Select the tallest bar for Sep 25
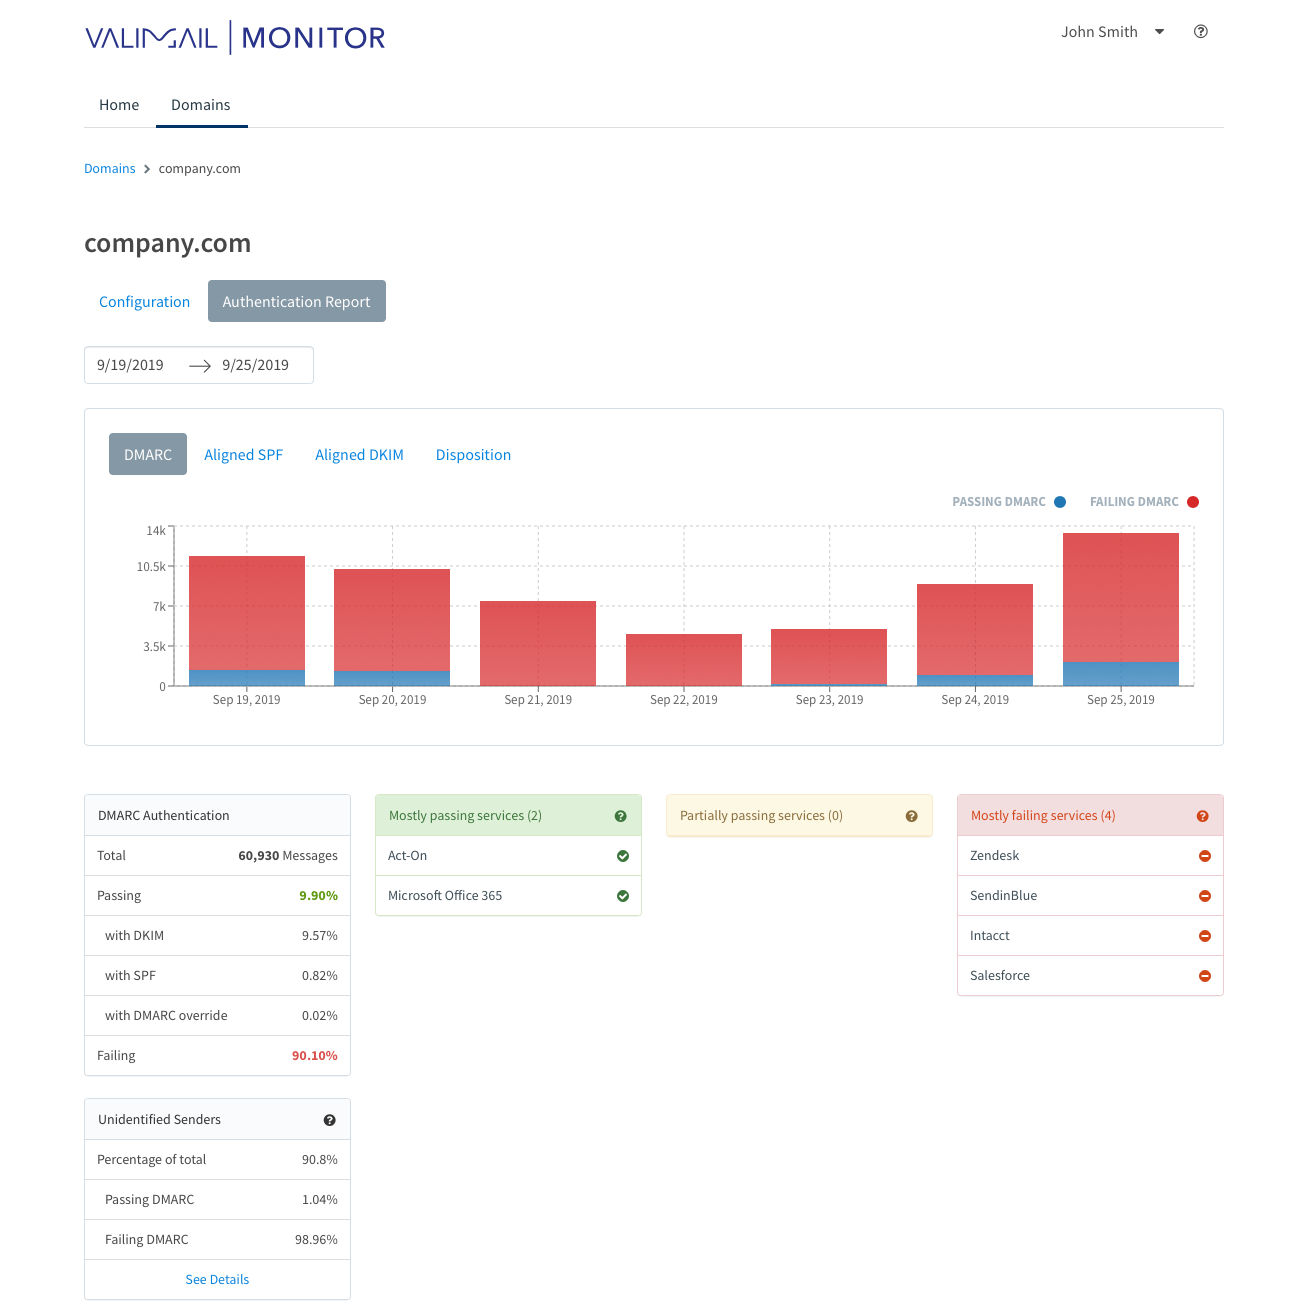 point(1120,610)
